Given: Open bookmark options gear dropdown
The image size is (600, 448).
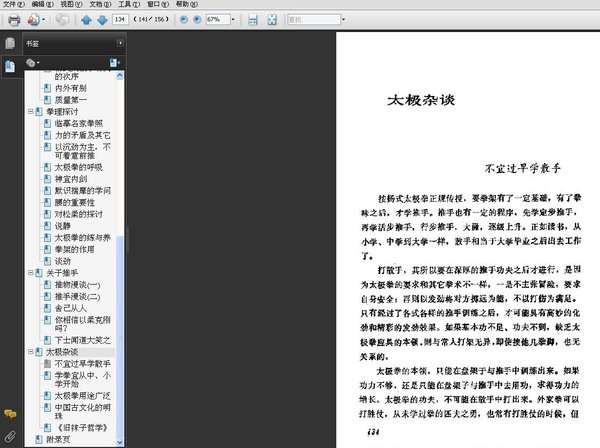Looking at the screenshot, I should pyautogui.click(x=33, y=63).
